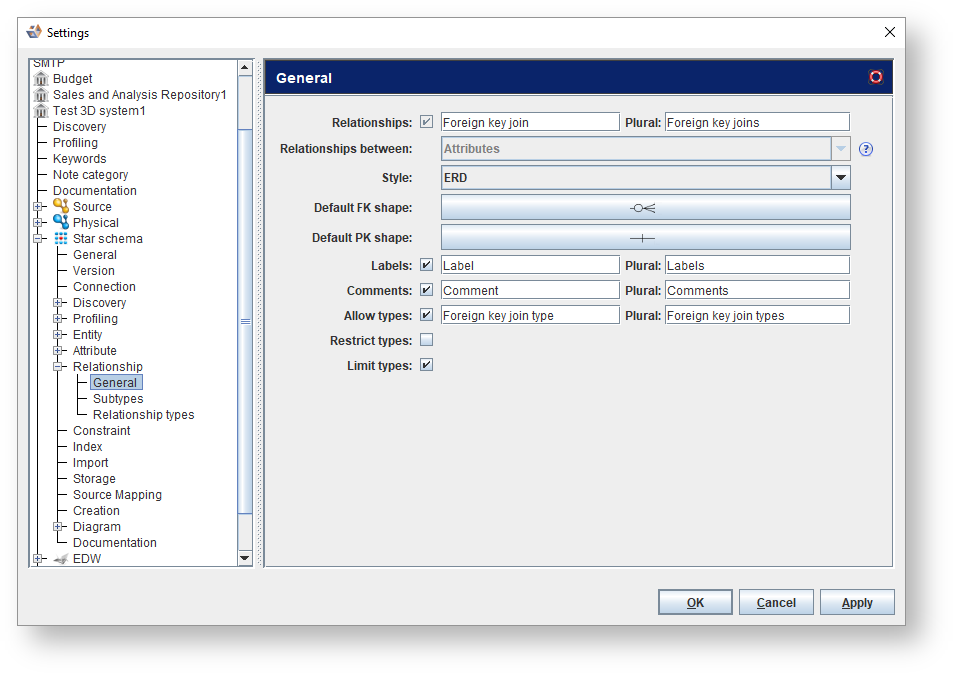Click the Comments plural text field
The height and width of the screenshot is (674, 954).
[757, 290]
